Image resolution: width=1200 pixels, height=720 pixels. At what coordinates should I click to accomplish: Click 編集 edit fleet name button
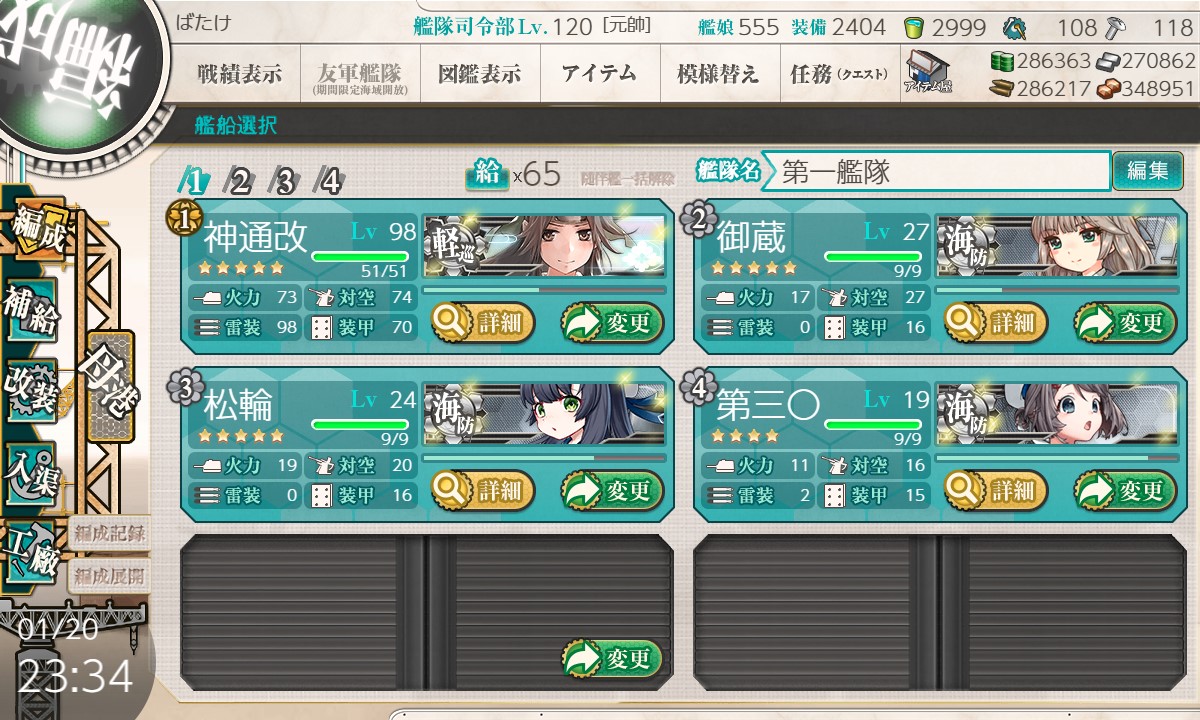click(x=1147, y=171)
